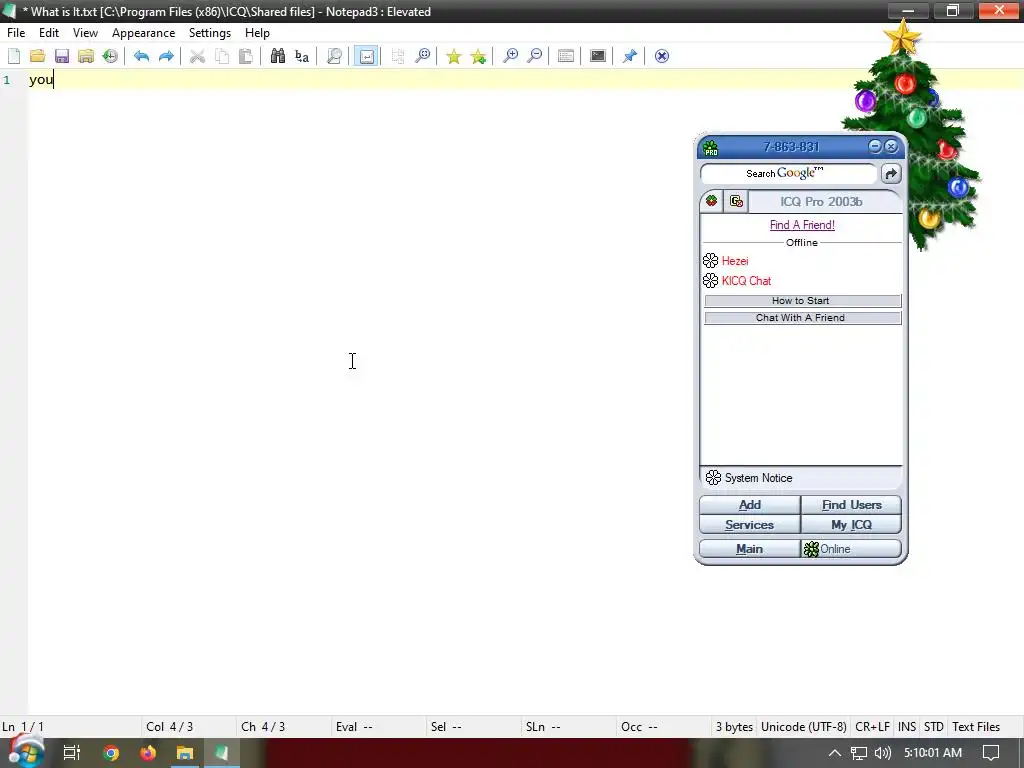Open the Appearance menu
This screenshot has height=768, width=1024.
(x=144, y=33)
